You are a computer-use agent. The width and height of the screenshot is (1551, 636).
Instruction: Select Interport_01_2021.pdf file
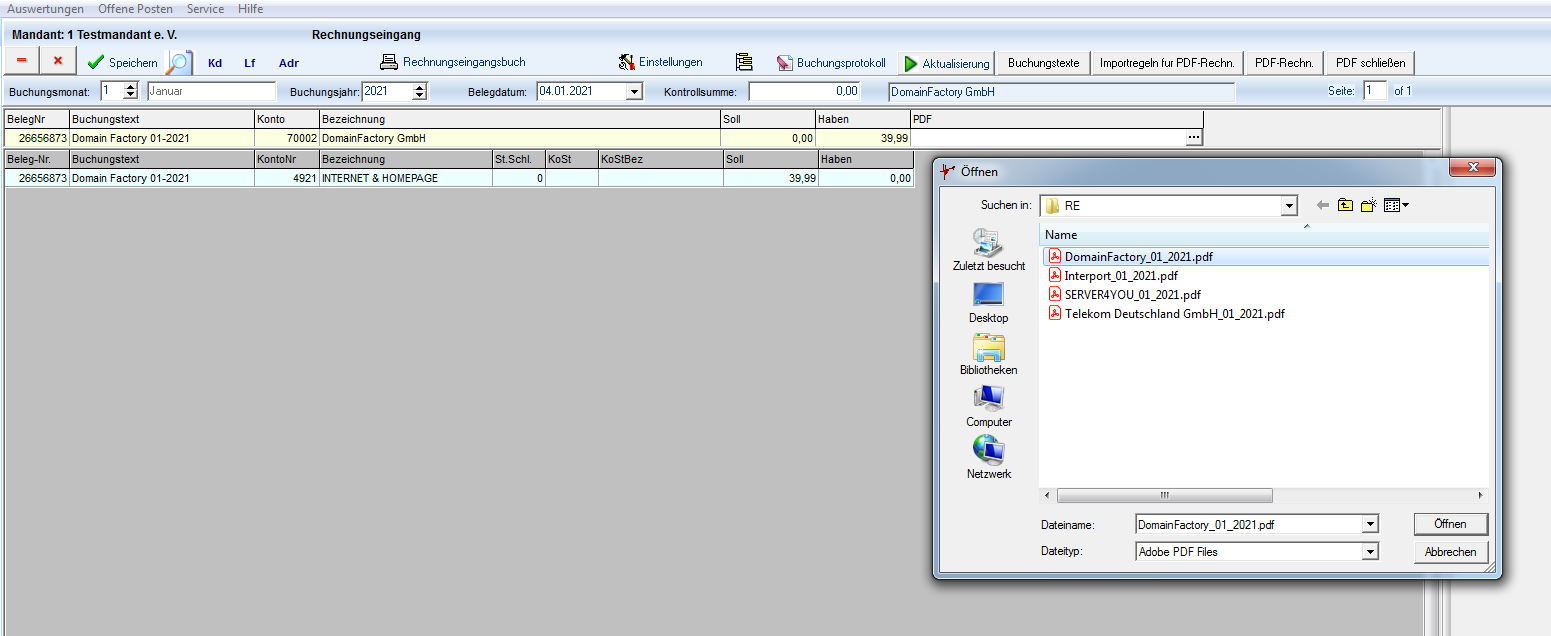click(x=1121, y=276)
